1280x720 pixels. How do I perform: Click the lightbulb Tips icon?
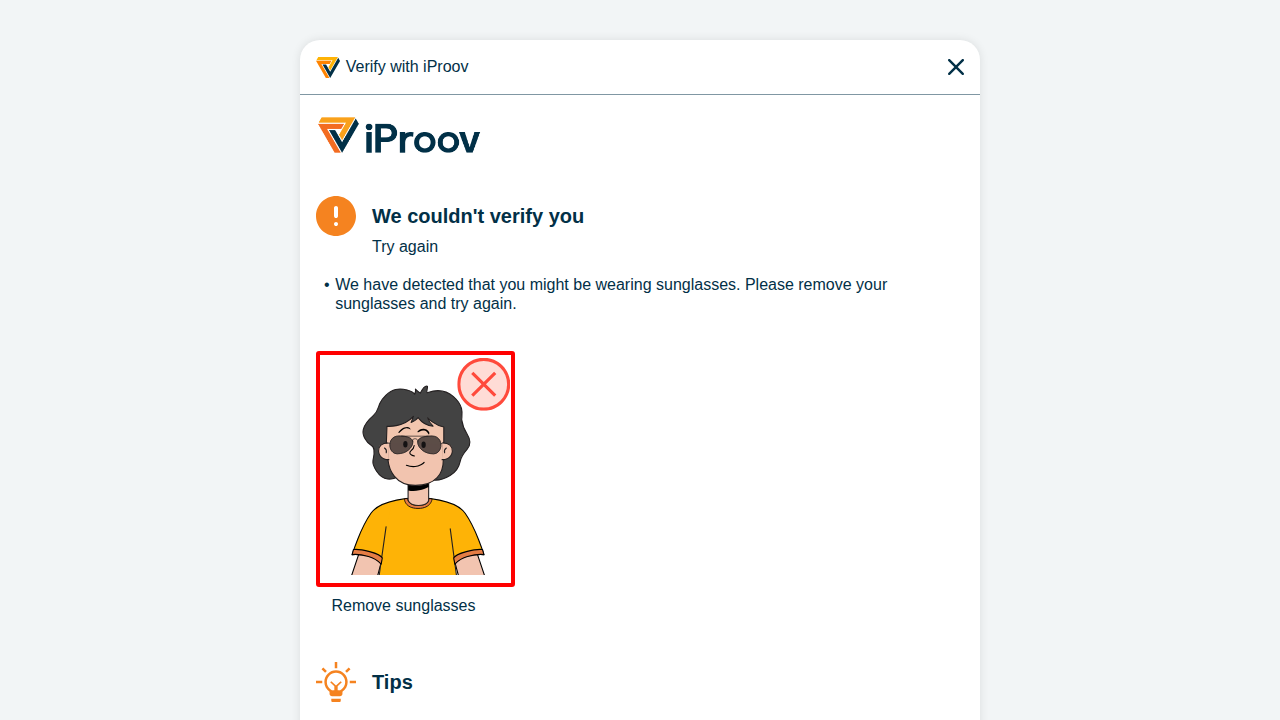336,682
